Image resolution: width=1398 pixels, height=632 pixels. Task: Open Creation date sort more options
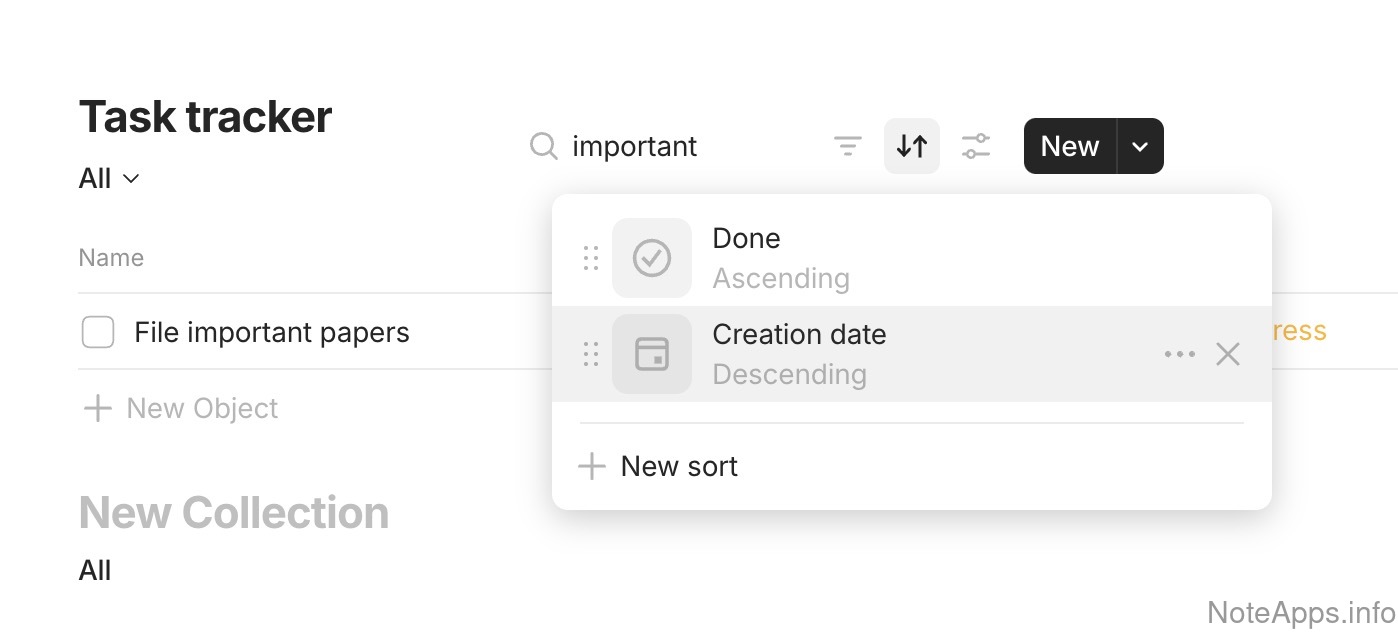pyautogui.click(x=1180, y=354)
